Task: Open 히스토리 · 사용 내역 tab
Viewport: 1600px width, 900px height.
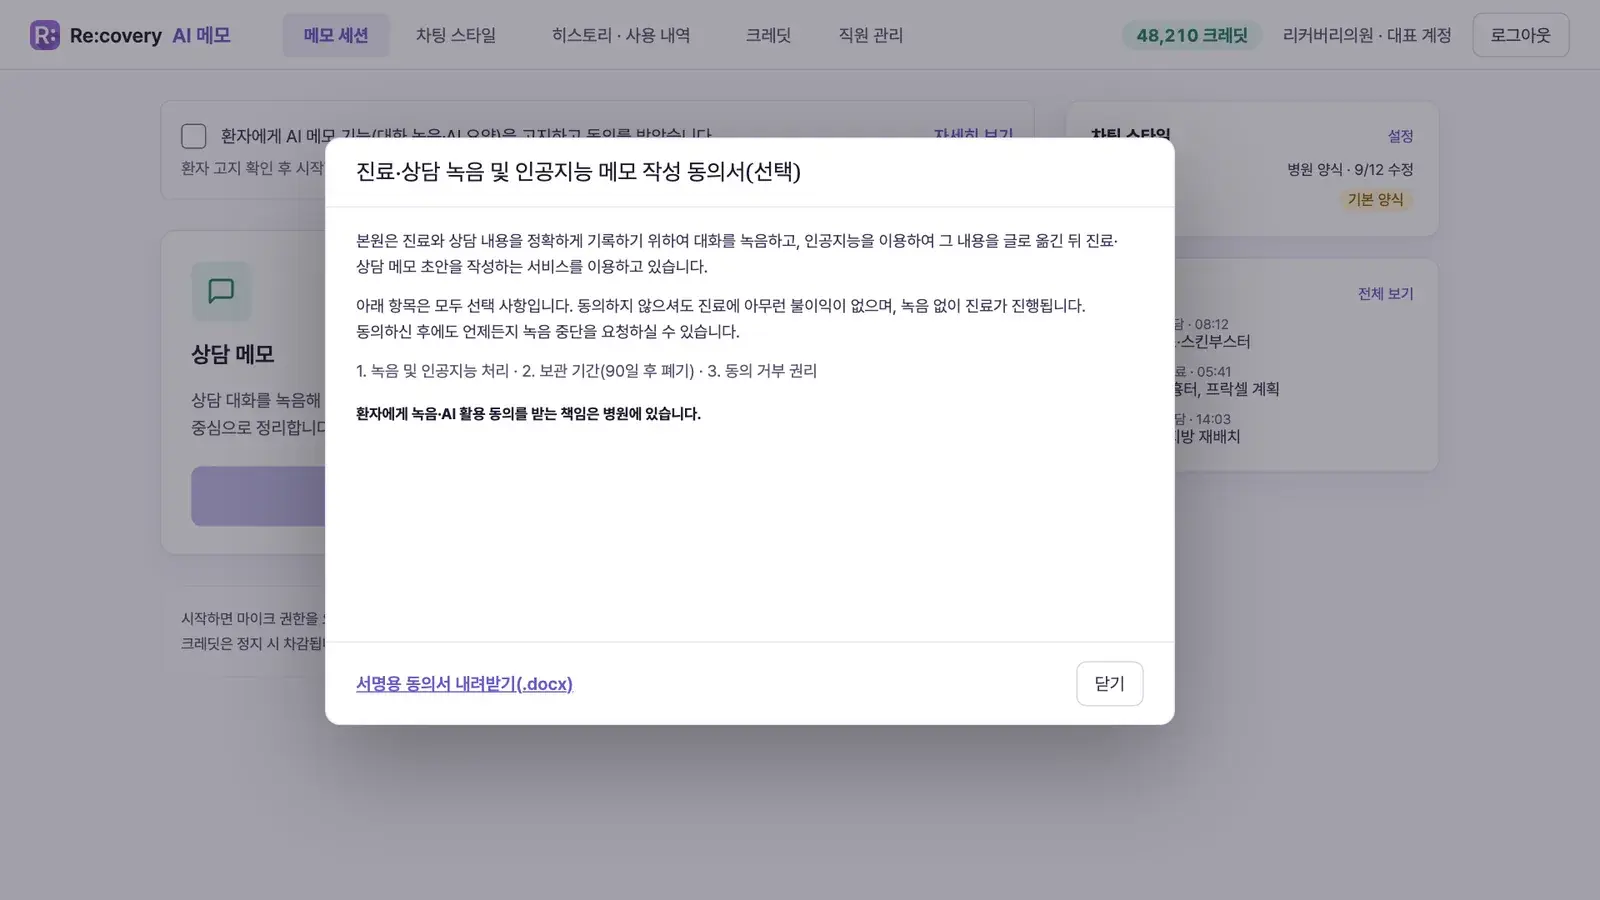Action: click(621, 35)
